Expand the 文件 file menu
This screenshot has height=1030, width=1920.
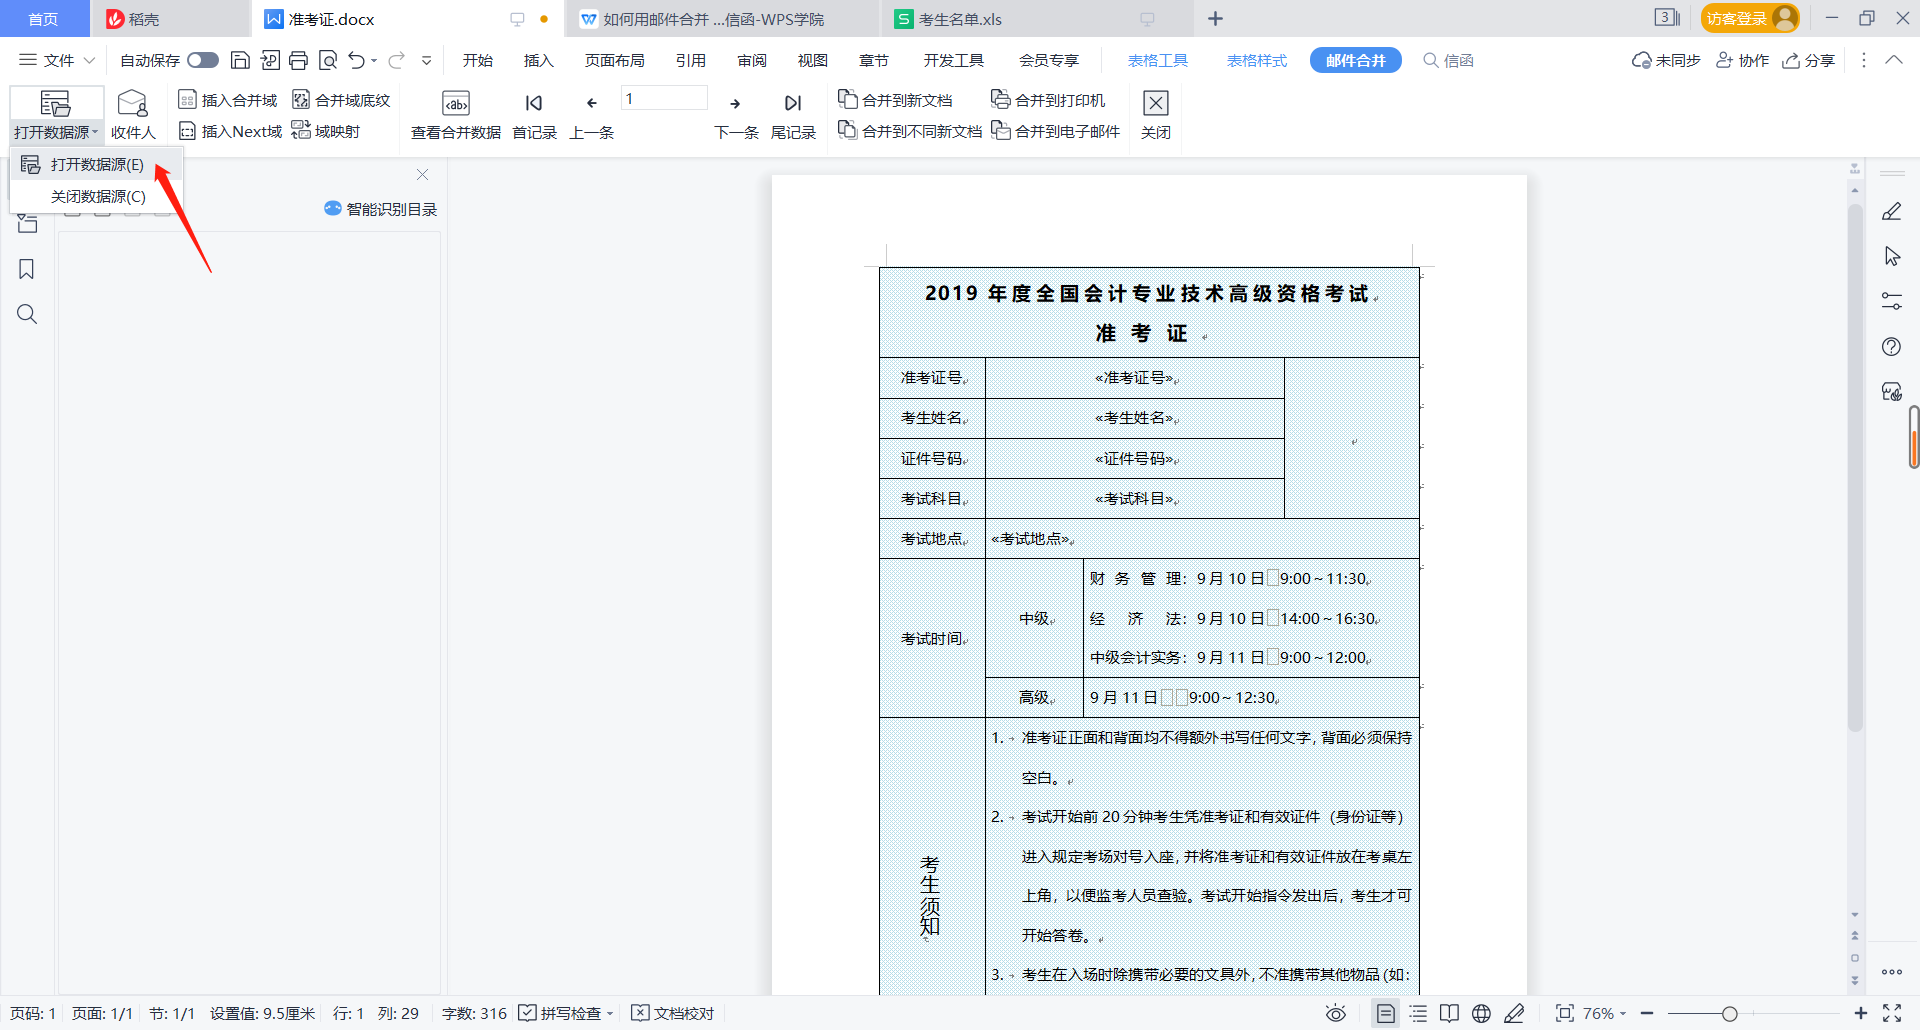pos(57,60)
